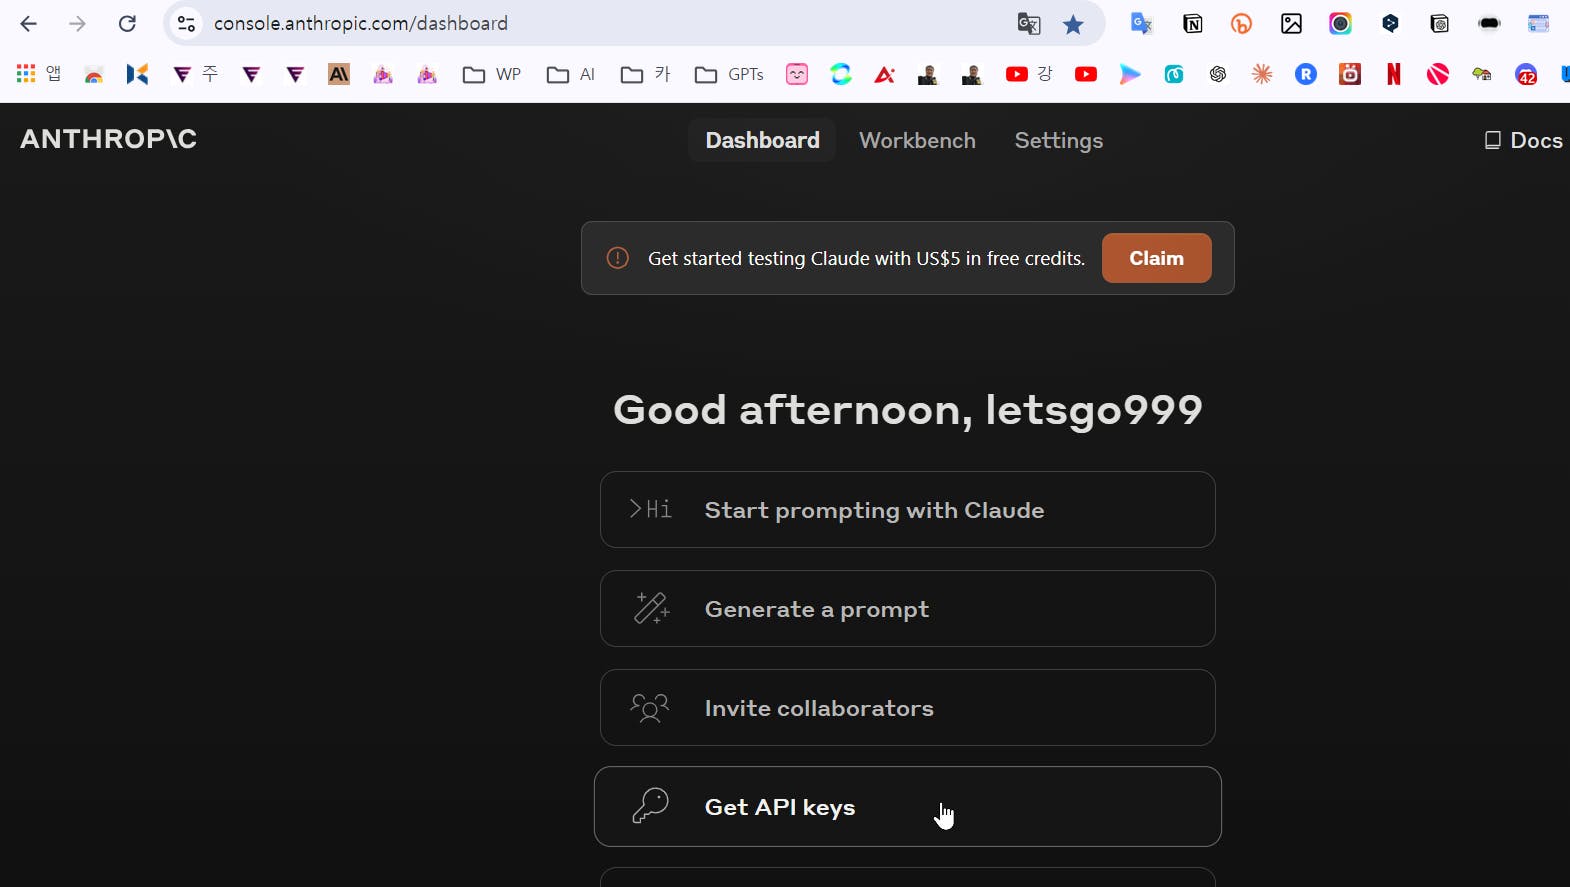Open the translate page icon in address bar
Viewport: 1570px width, 887px height.
click(x=1028, y=24)
